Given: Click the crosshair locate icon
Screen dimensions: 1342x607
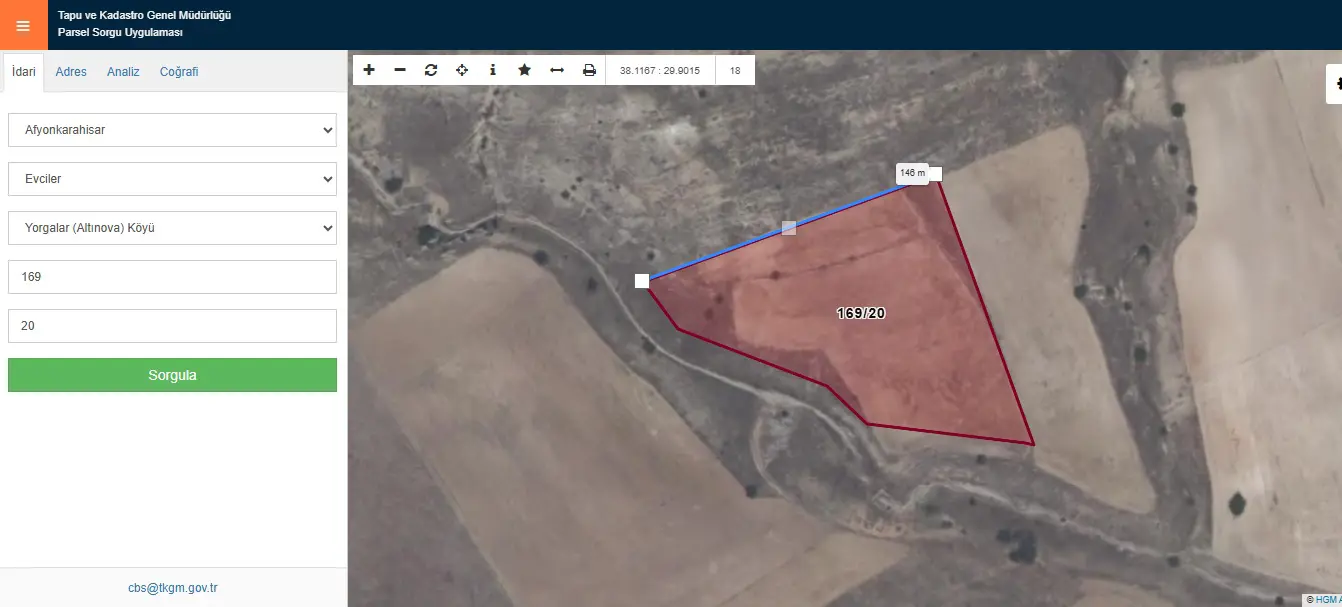Looking at the screenshot, I should pyautogui.click(x=462, y=70).
